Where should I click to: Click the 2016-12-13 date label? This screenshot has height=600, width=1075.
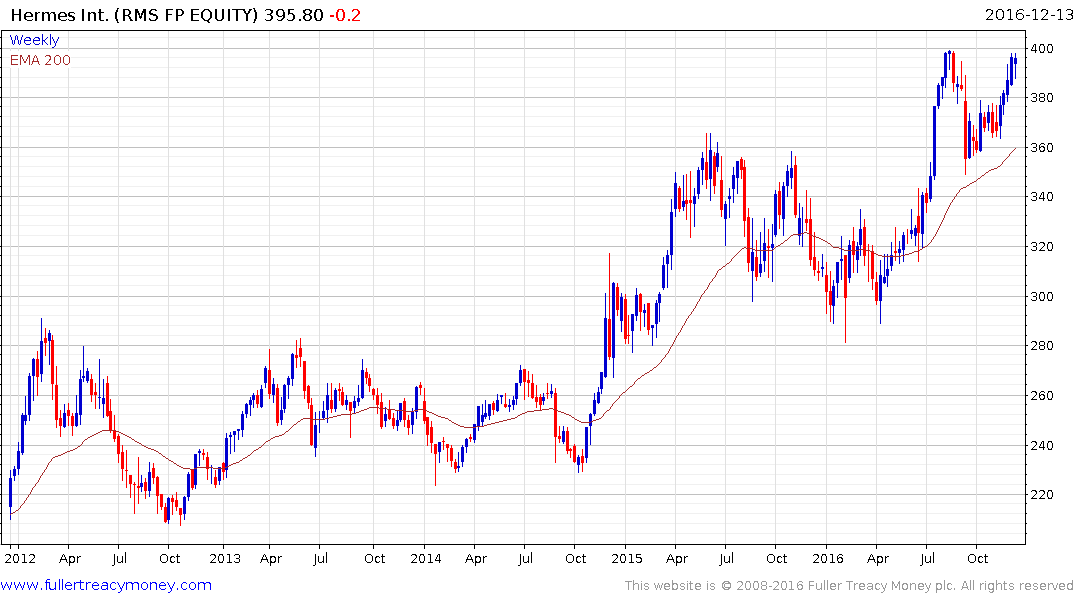coord(1029,15)
